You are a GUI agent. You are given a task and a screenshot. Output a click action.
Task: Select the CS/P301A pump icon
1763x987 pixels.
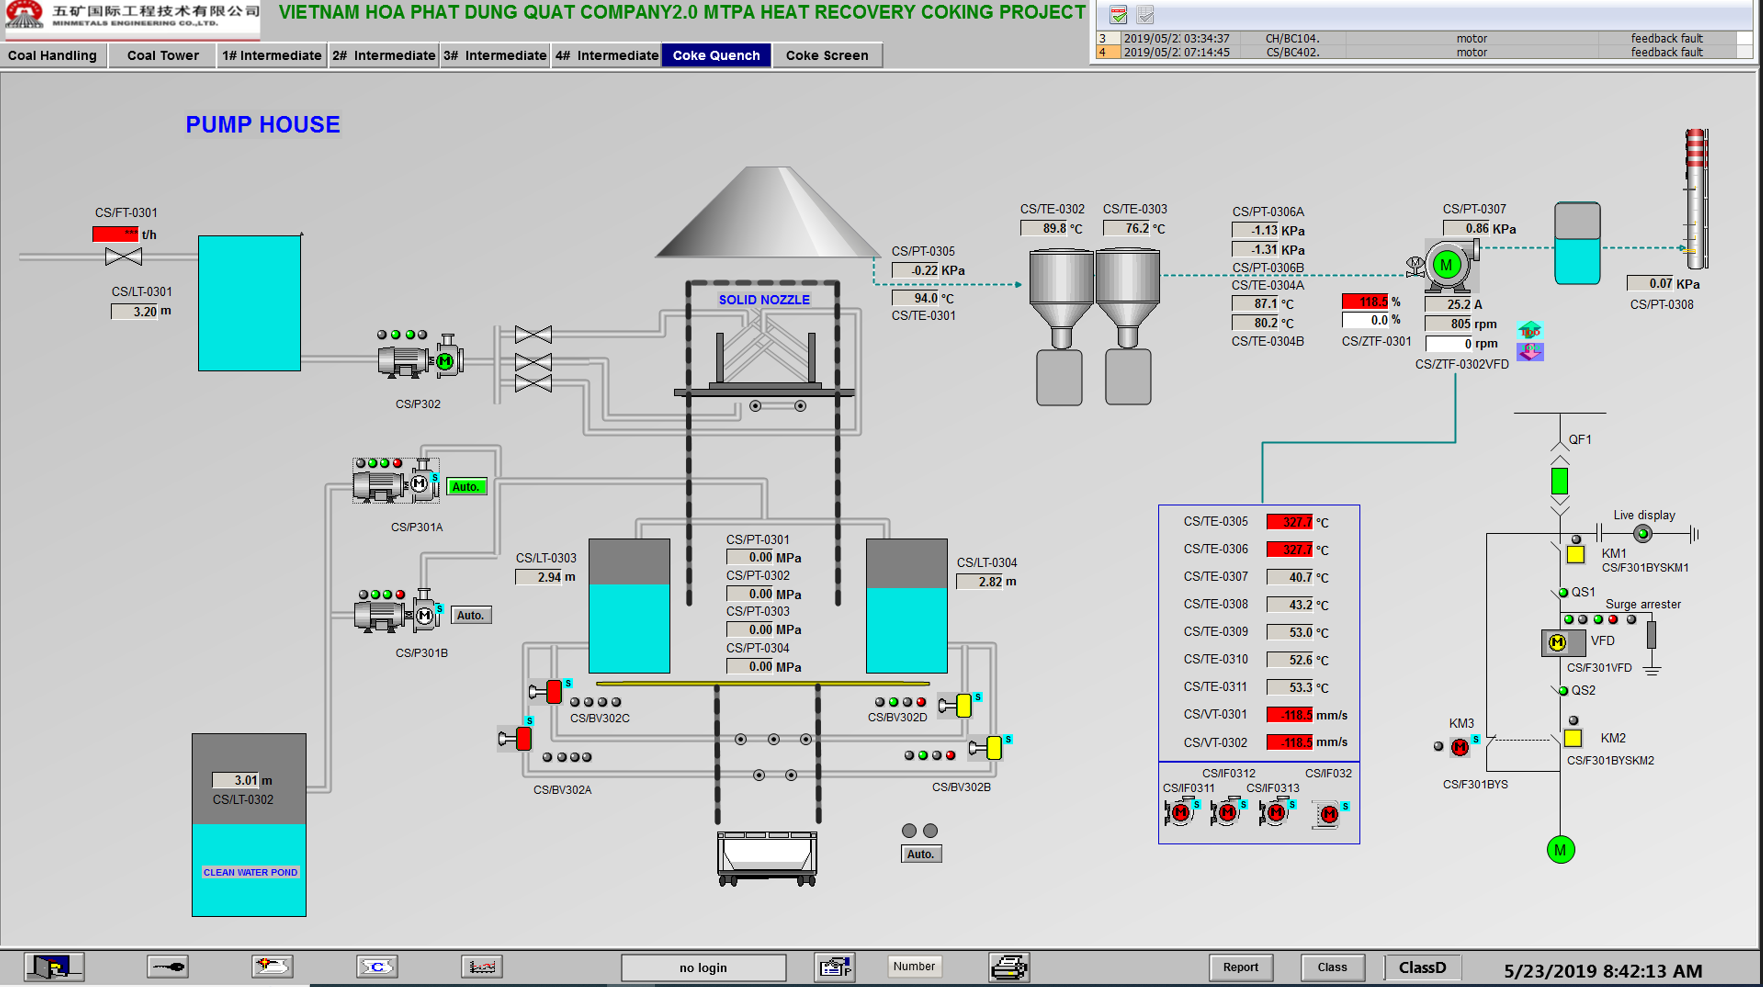coord(395,484)
